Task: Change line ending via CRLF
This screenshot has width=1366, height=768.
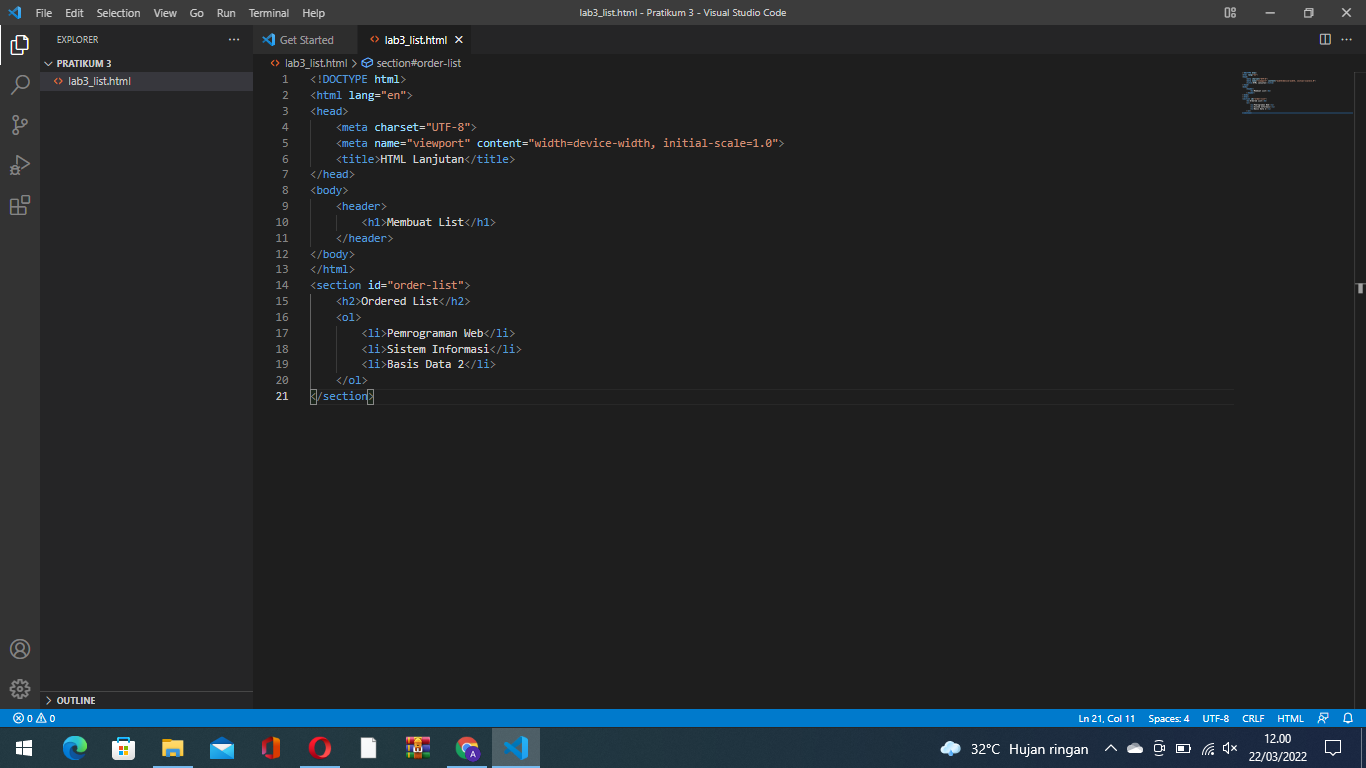Action: click(1253, 718)
